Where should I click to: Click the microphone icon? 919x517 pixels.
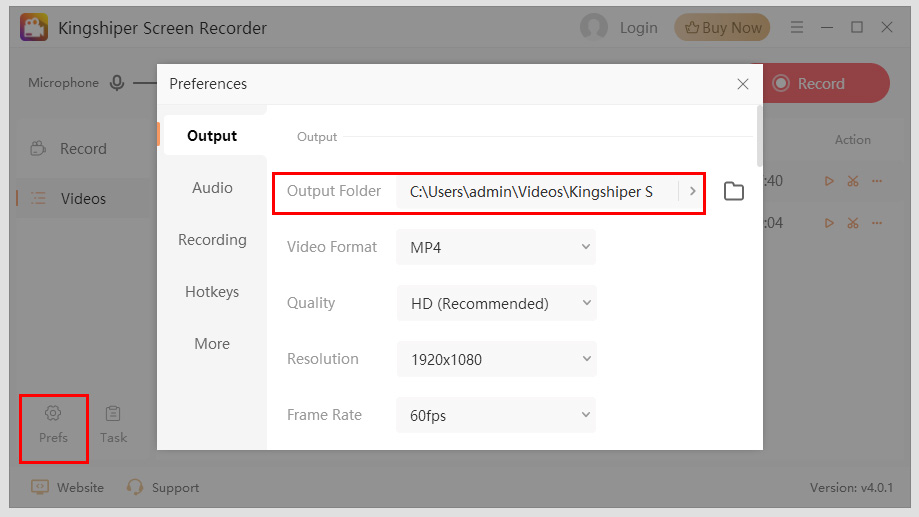tap(117, 83)
